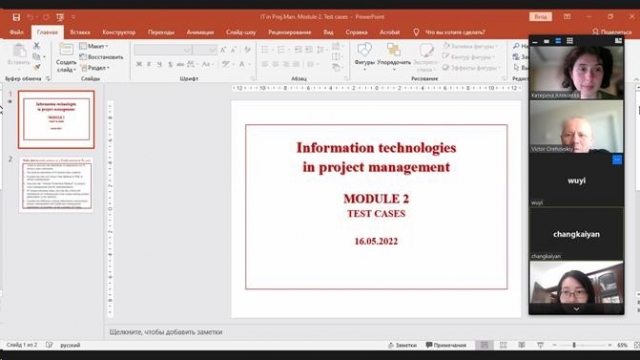The image size is (640, 360).
Task: Switch to the Анимация ribbon tab
Action: point(200,32)
